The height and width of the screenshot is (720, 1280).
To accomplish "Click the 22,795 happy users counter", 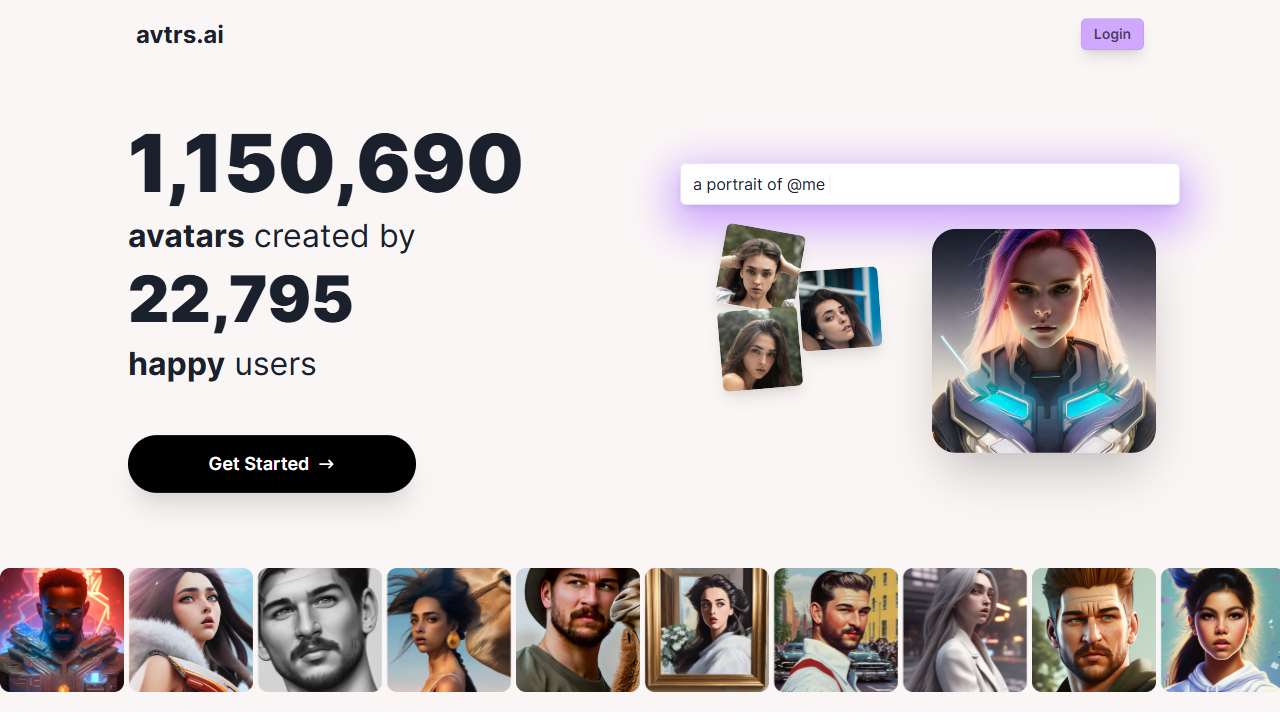I will tap(240, 299).
